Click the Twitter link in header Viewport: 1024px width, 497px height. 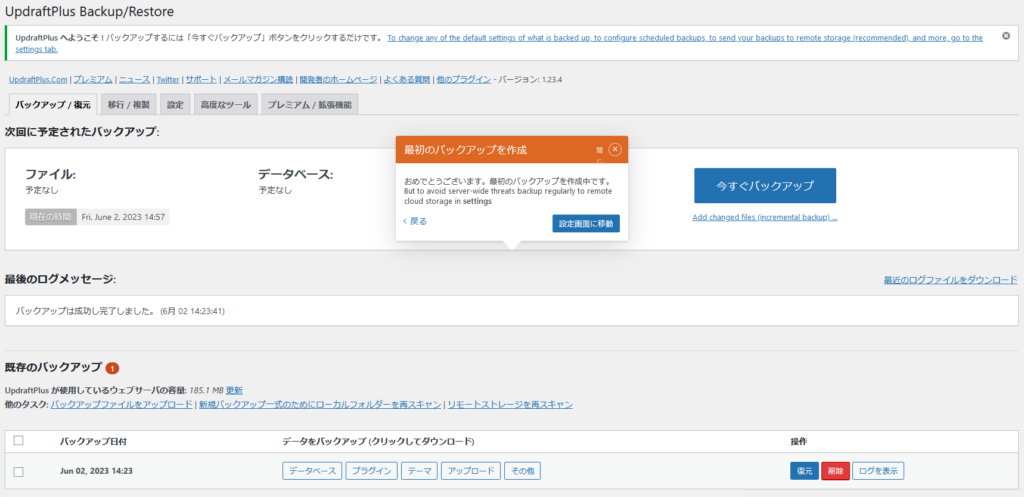point(167,79)
